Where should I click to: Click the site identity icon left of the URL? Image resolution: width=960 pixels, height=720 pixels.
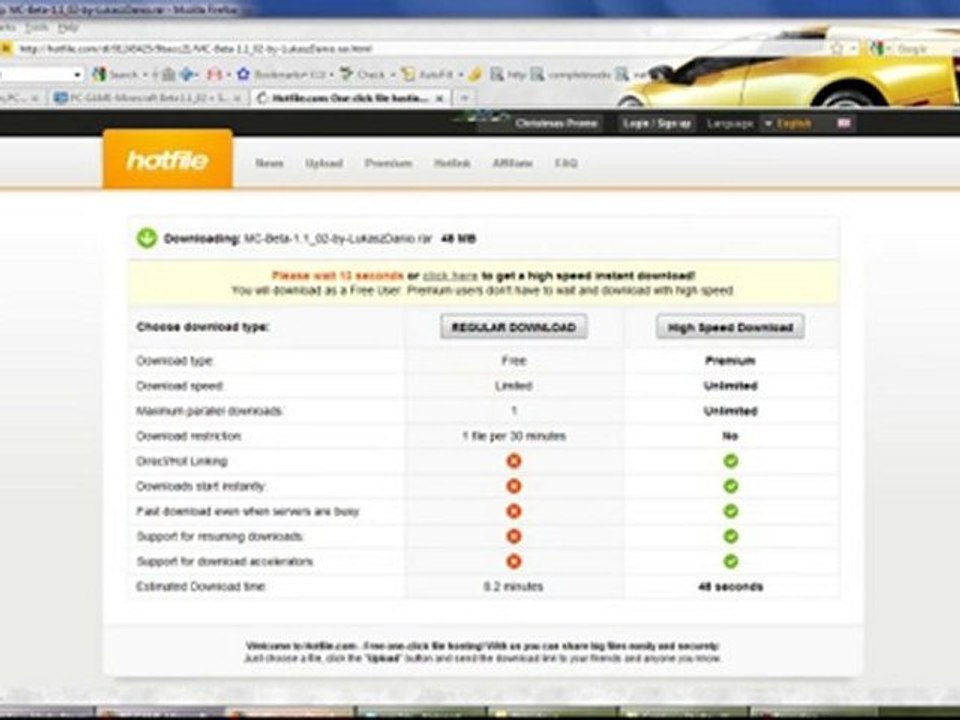pyautogui.click(x=6, y=48)
